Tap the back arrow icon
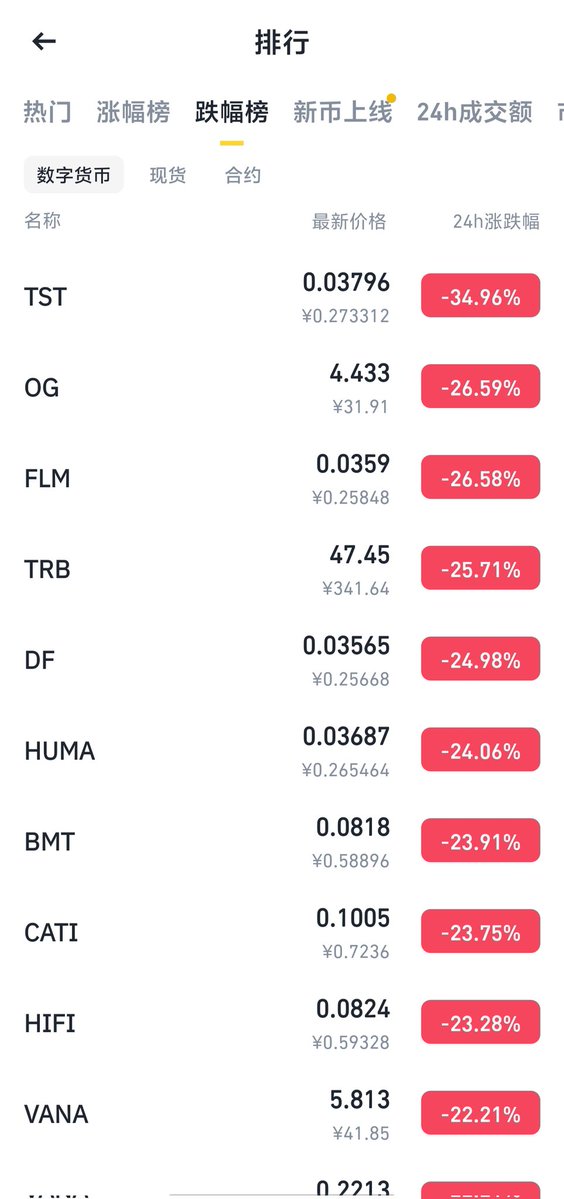The height and width of the screenshot is (1199, 564). 44,41
